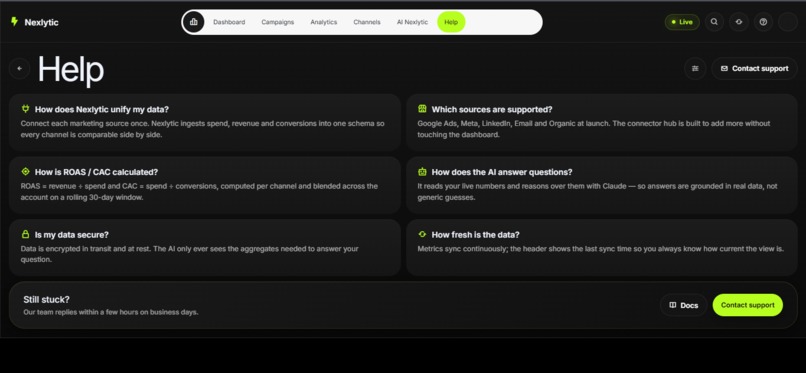Image resolution: width=806 pixels, height=373 pixels.
Task: Toggle the Live status indicator
Action: click(682, 22)
